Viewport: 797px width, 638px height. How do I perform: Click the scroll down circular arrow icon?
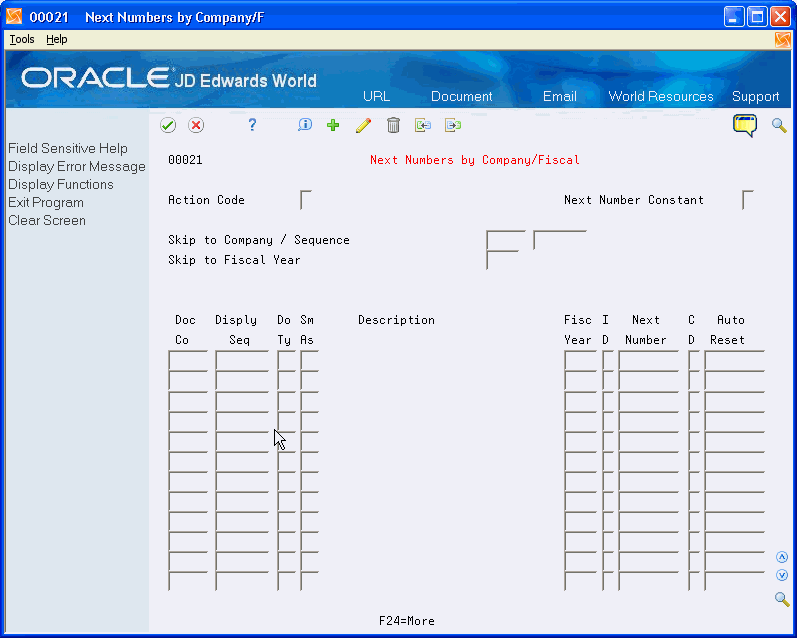(782, 575)
